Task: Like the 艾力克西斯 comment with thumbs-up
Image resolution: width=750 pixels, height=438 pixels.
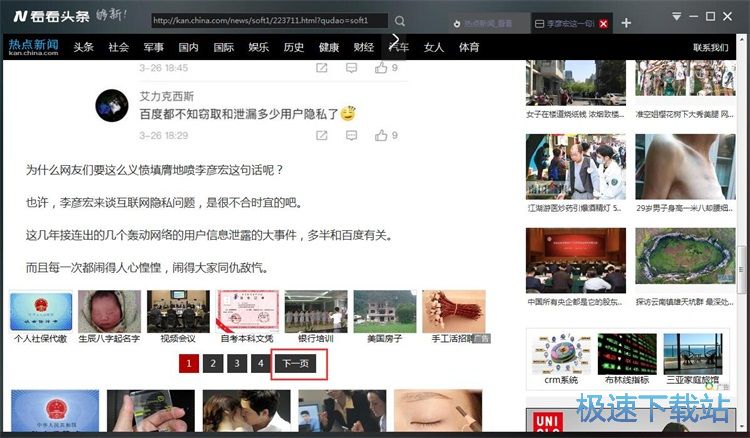Action: pyautogui.click(x=381, y=135)
